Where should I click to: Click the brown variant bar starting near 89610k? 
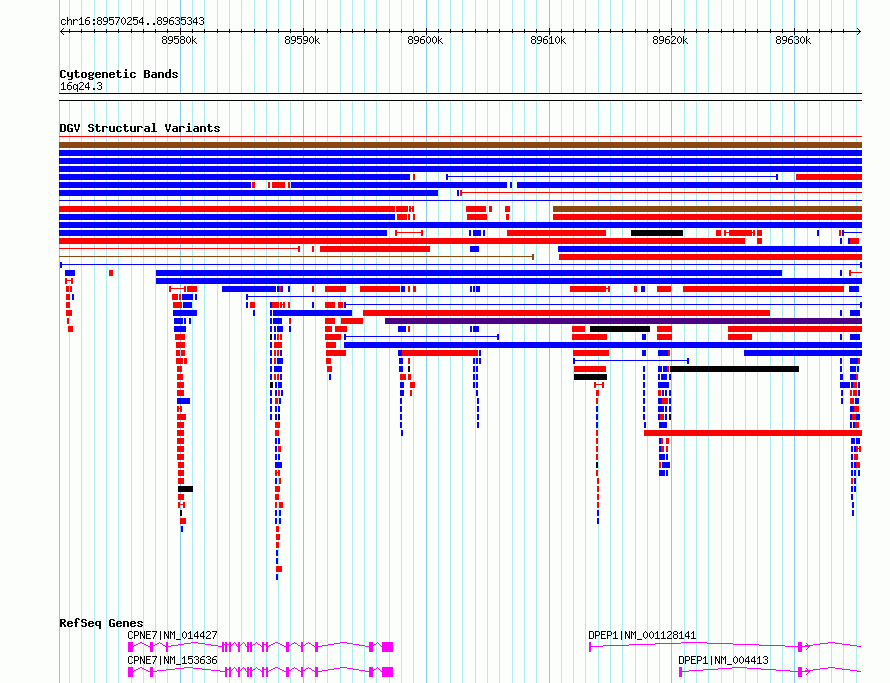click(x=707, y=209)
